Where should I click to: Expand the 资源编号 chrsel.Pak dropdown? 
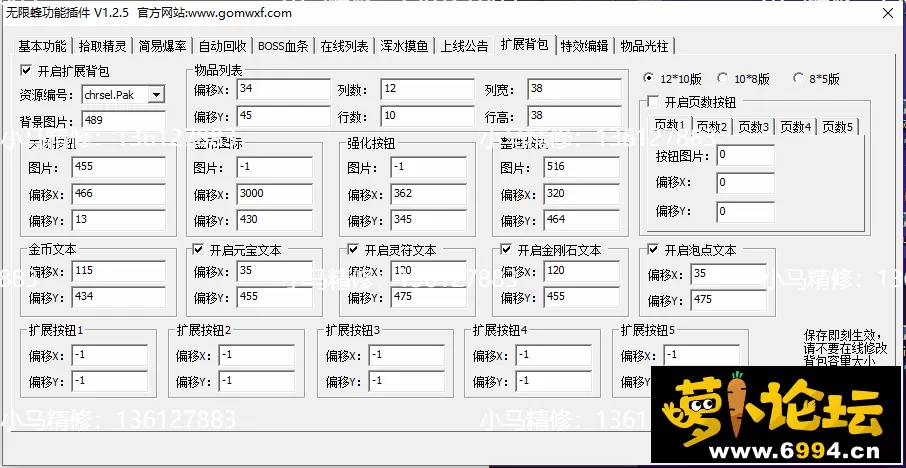click(x=156, y=95)
